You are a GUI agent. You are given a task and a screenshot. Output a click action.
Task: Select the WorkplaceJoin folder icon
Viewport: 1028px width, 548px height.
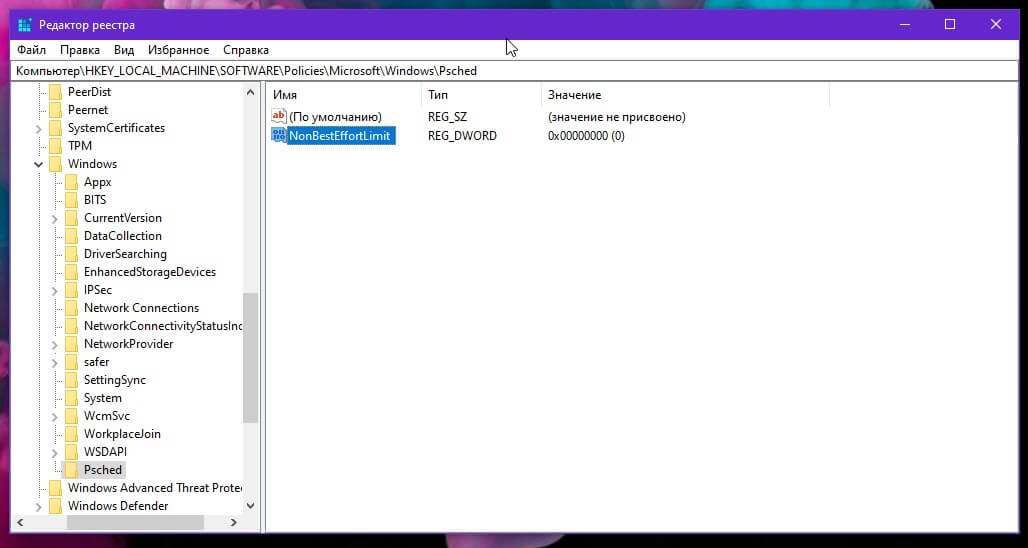point(71,434)
